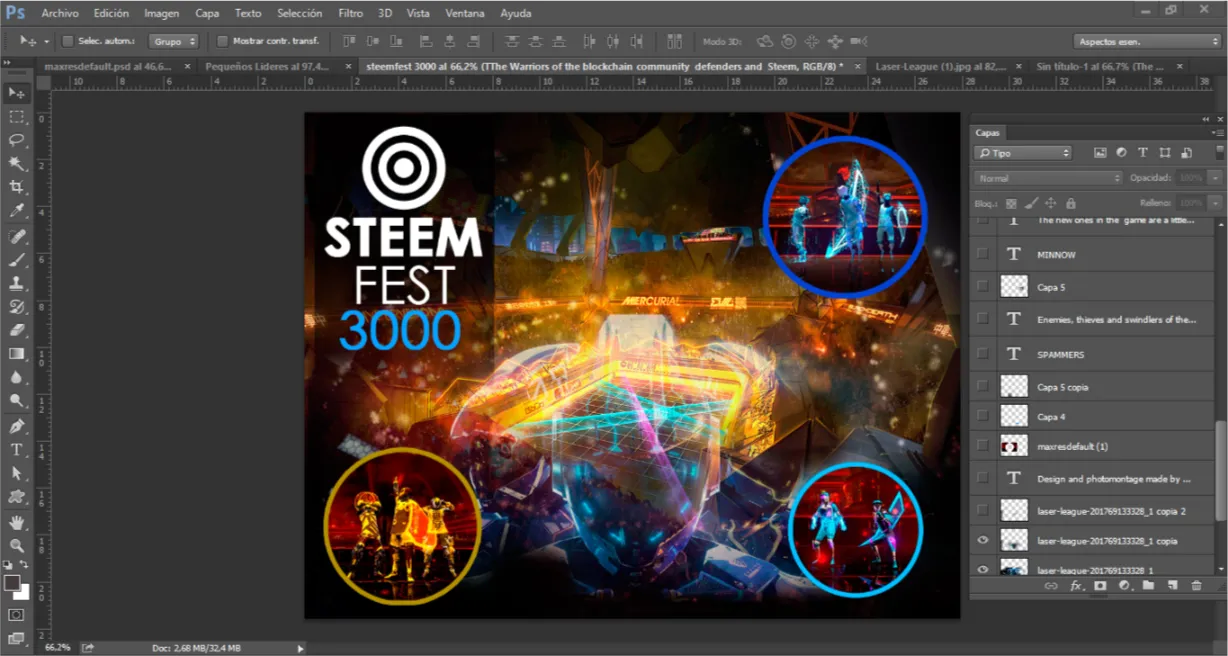Select the Magic Wand tool

[17, 164]
